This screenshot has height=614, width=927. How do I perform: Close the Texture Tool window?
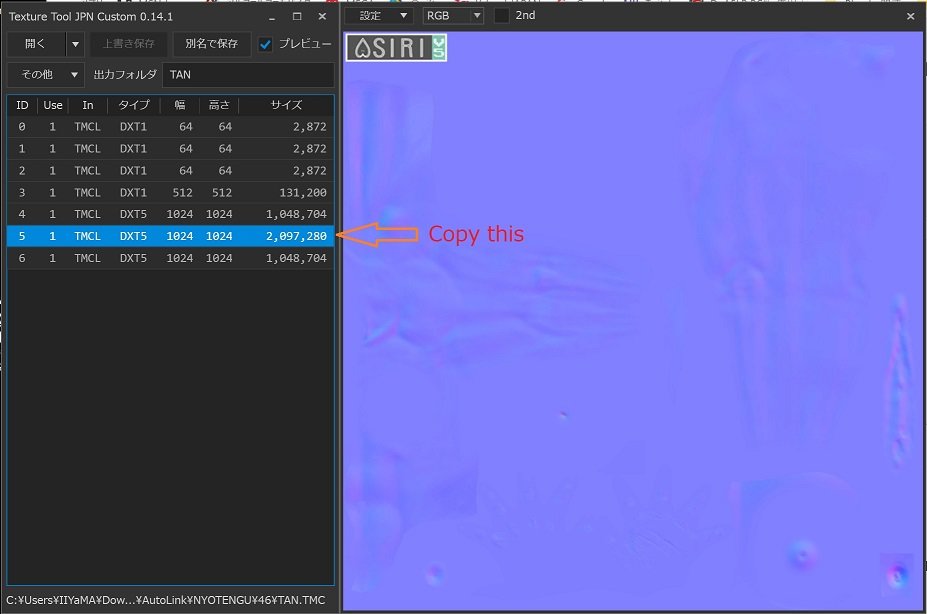click(322, 17)
